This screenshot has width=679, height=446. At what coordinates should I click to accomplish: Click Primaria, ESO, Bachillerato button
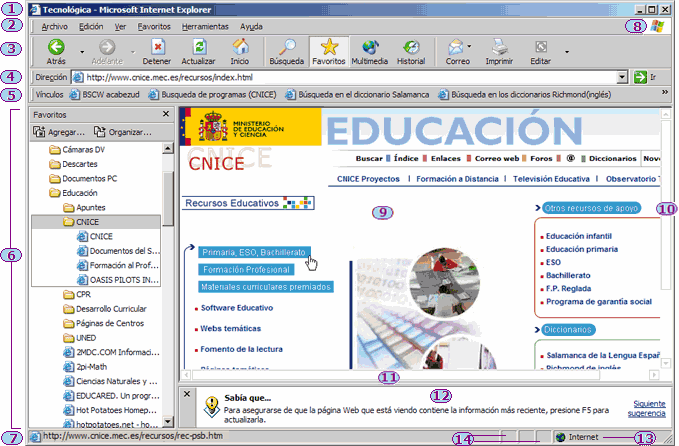(254, 252)
